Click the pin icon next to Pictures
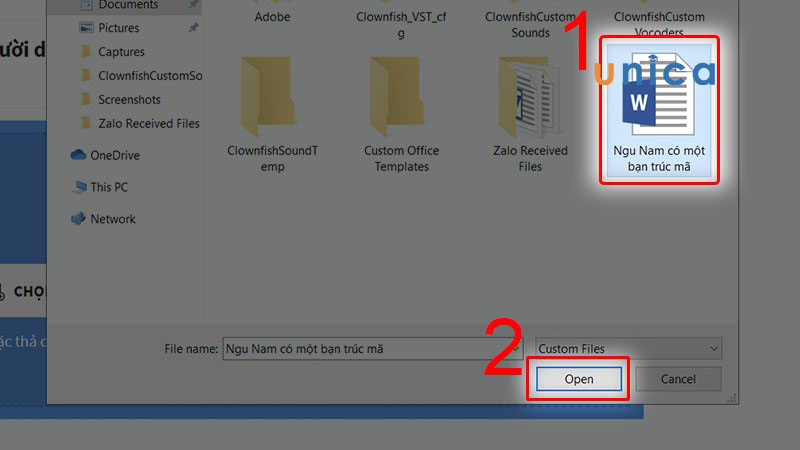Screen dimensions: 800x450 tap(193, 28)
